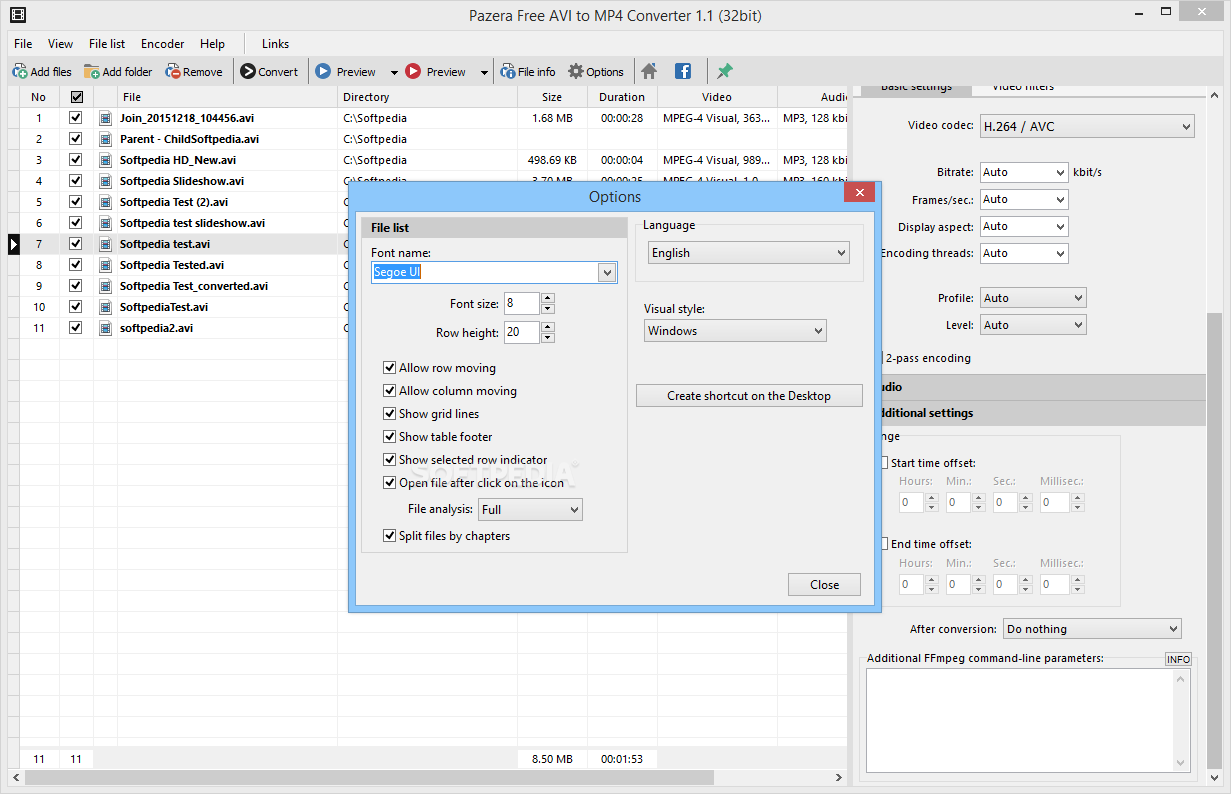1231x794 pixels.
Task: Toggle Show selected row indicator checkbox
Action: 390,460
